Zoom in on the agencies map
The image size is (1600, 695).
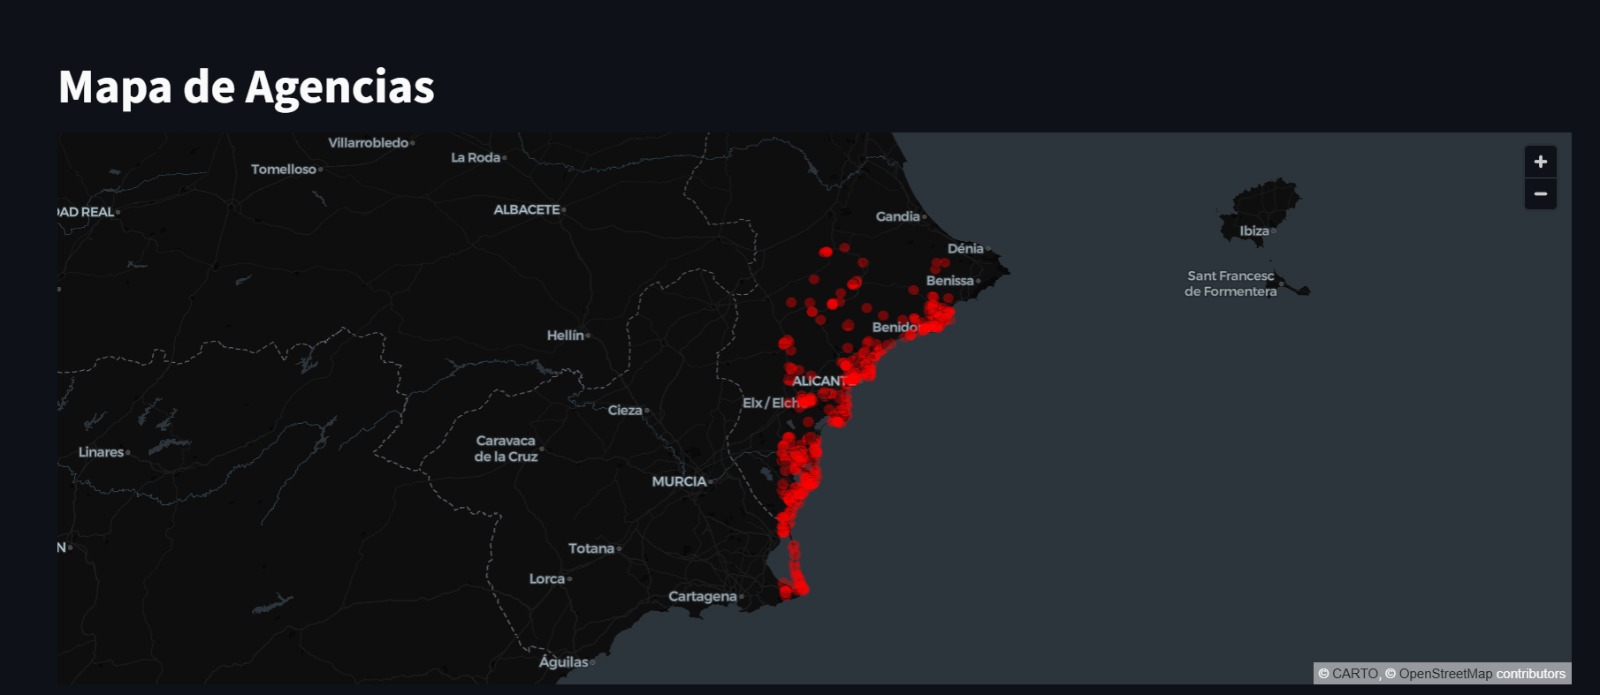(1540, 162)
